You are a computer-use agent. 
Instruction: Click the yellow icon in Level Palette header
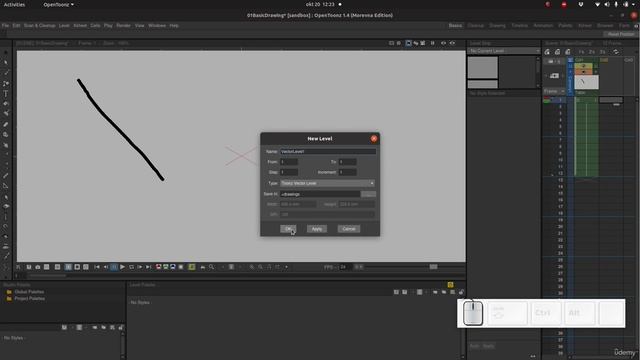(x=450, y=284)
